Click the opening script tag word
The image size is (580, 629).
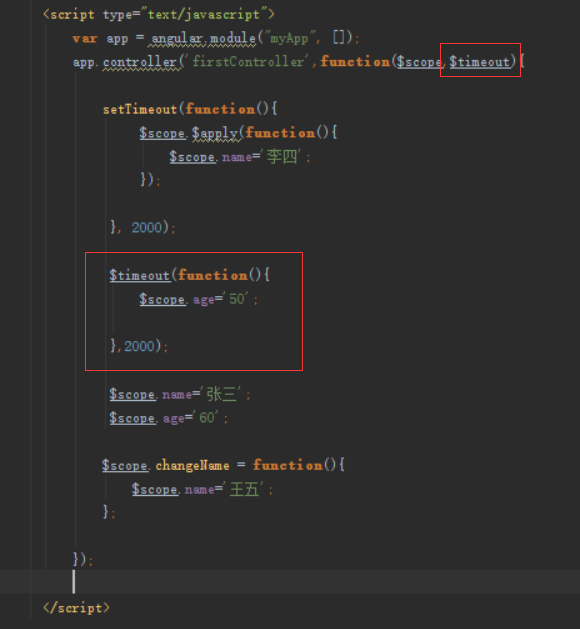point(72,15)
